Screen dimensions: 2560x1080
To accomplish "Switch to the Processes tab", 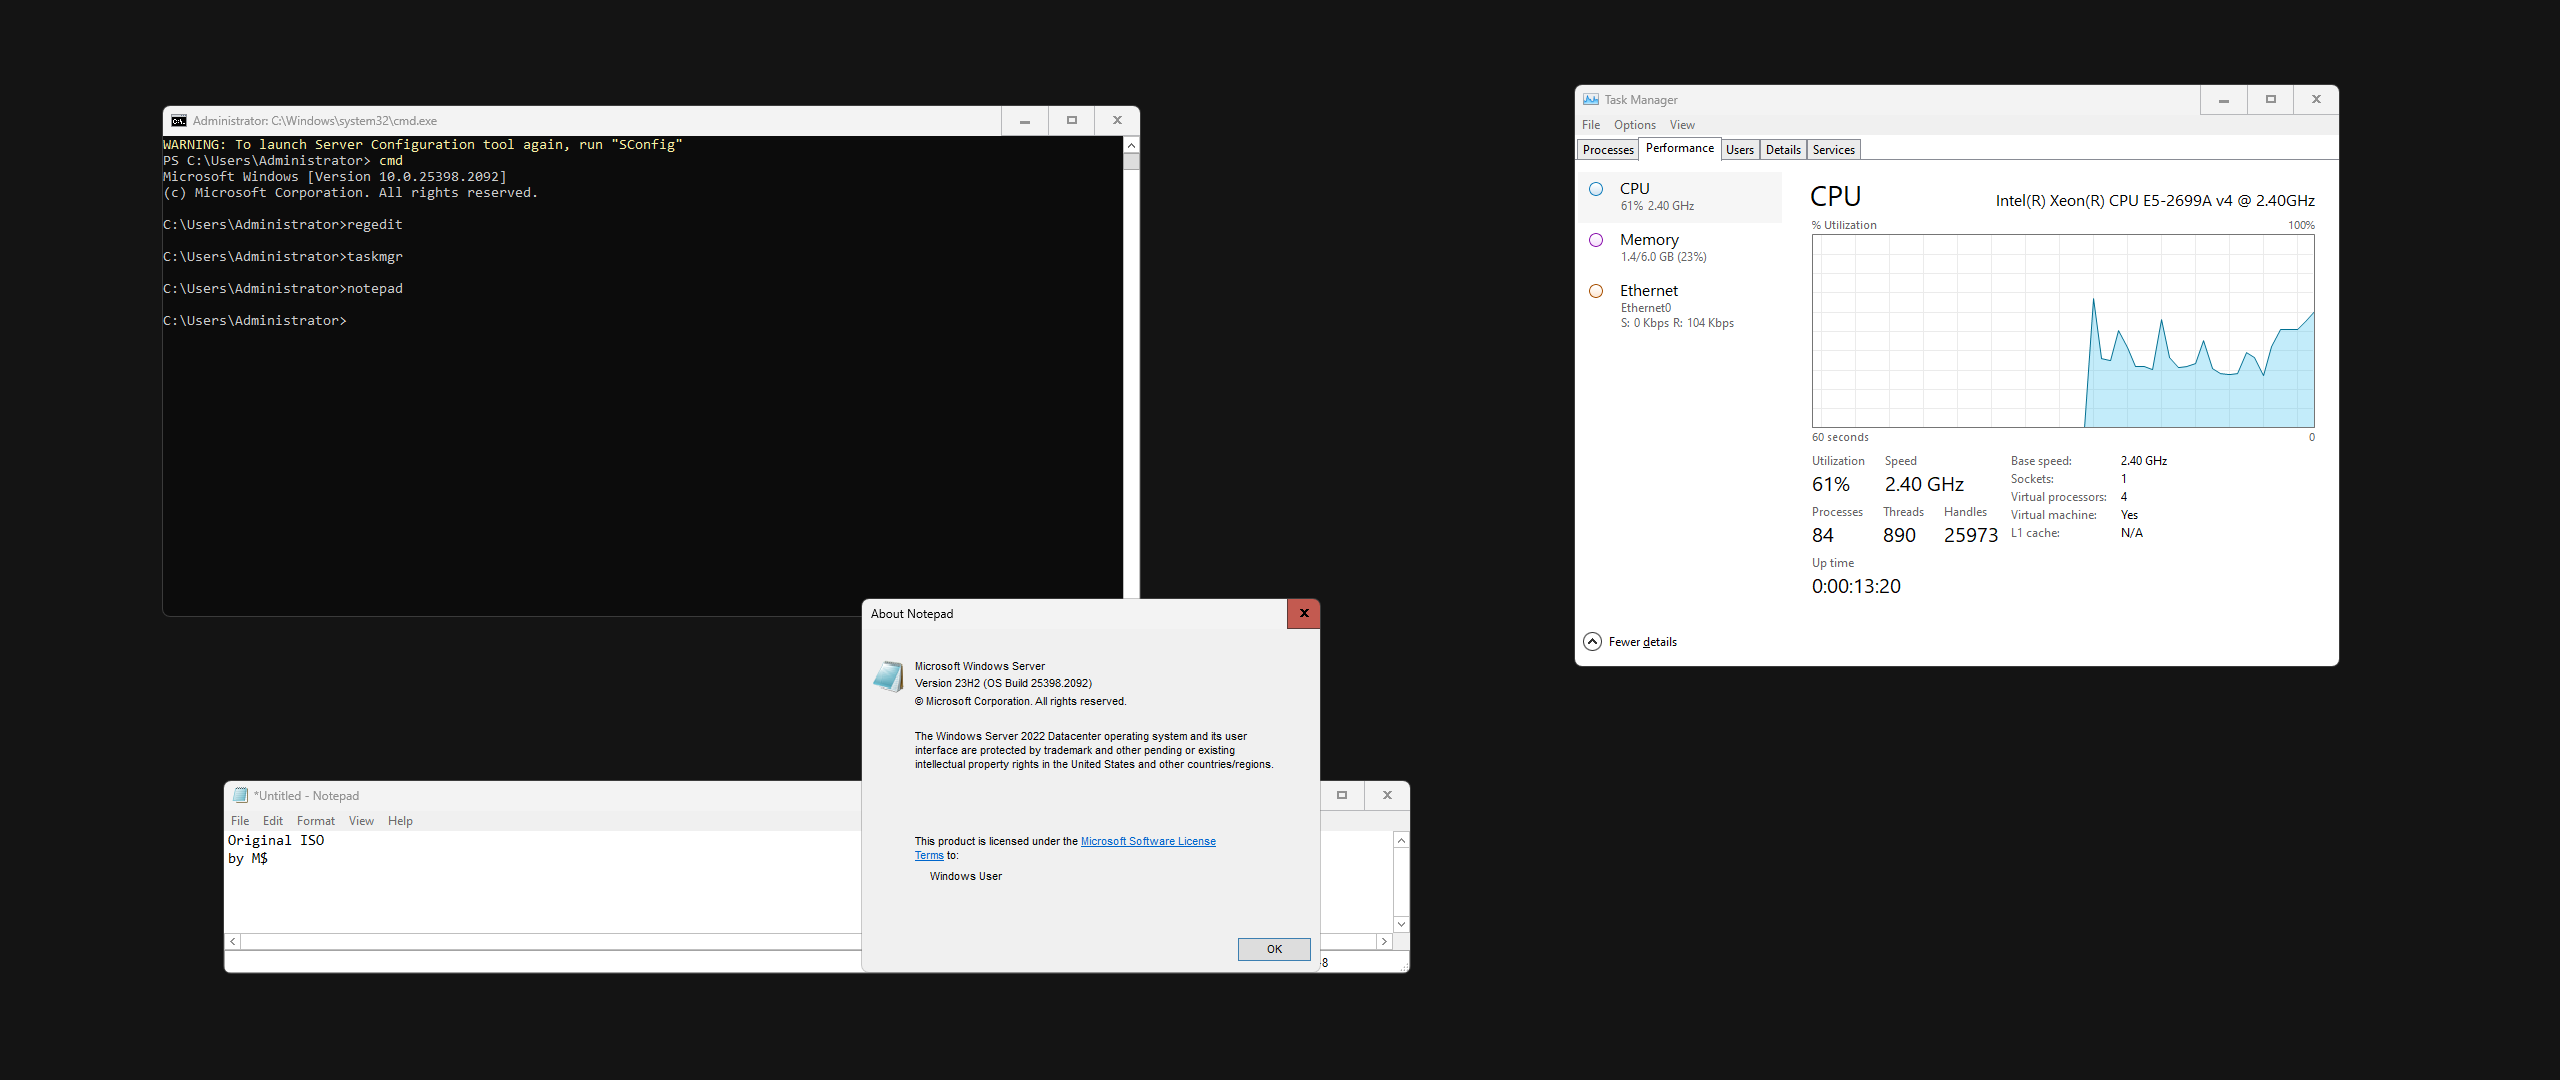I will click(x=1608, y=150).
